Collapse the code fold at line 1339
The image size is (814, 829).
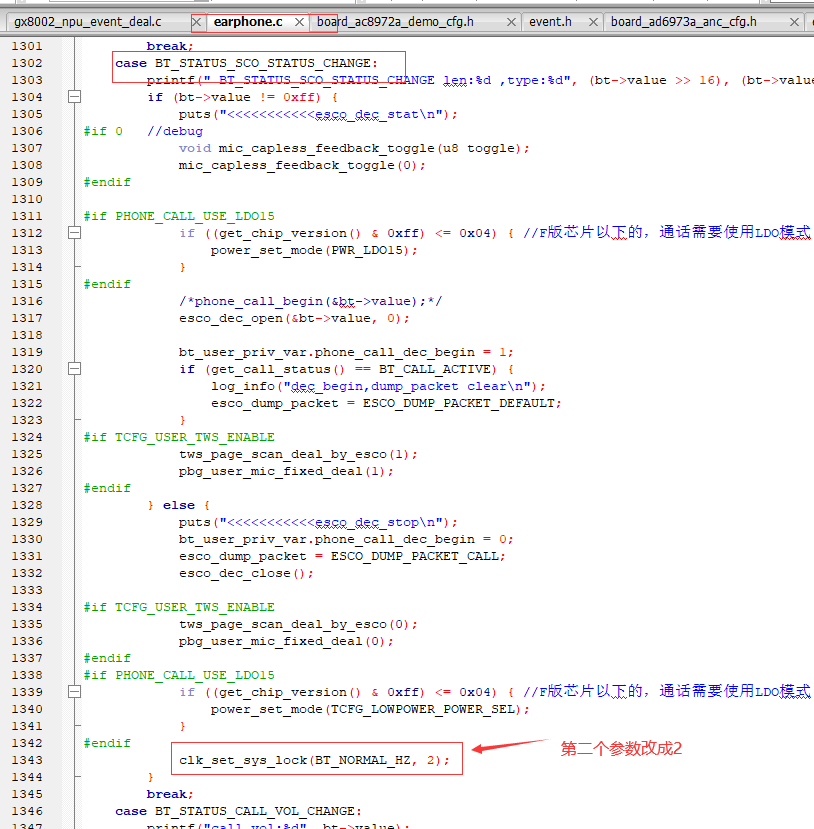[x=75, y=692]
